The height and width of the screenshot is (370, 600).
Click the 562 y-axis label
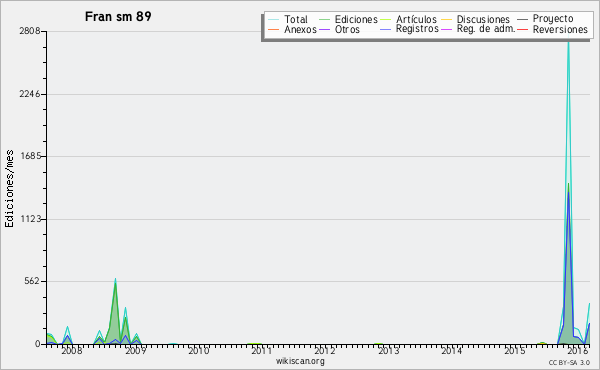tap(33, 281)
